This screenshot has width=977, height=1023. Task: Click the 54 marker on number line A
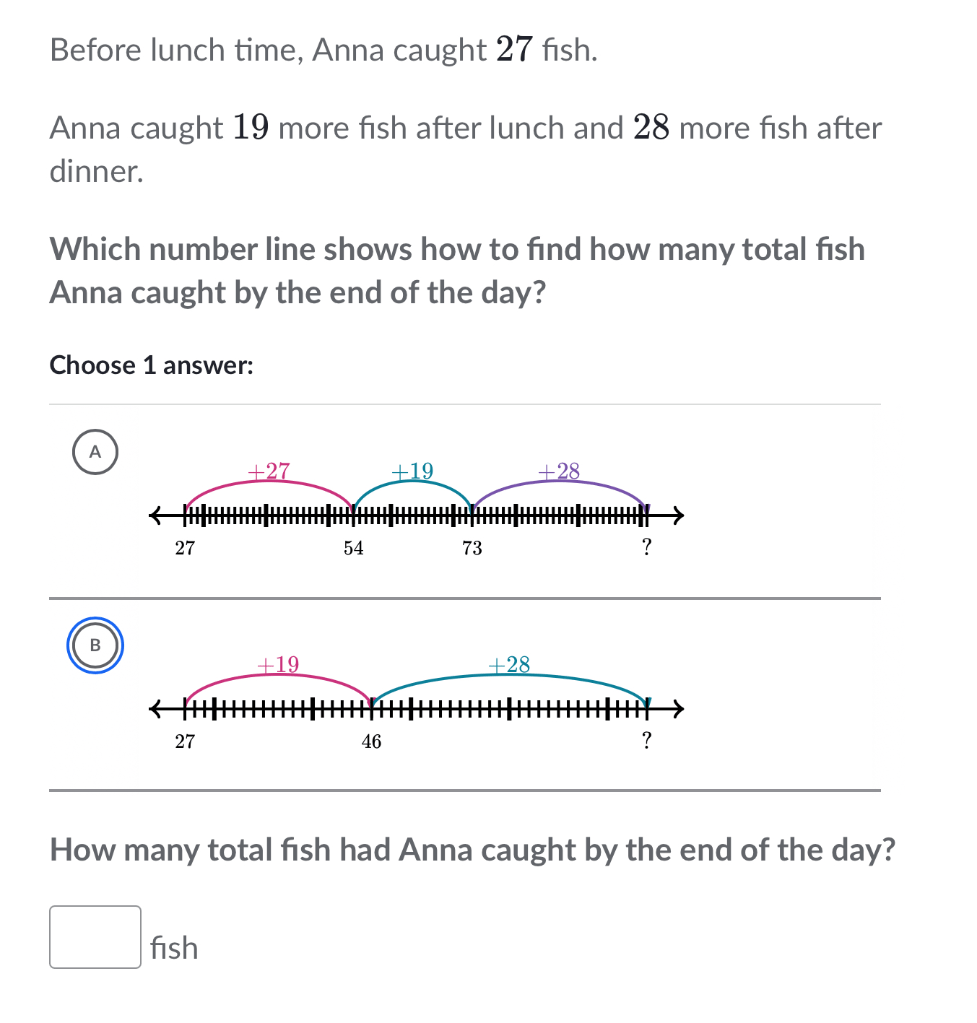(354, 548)
